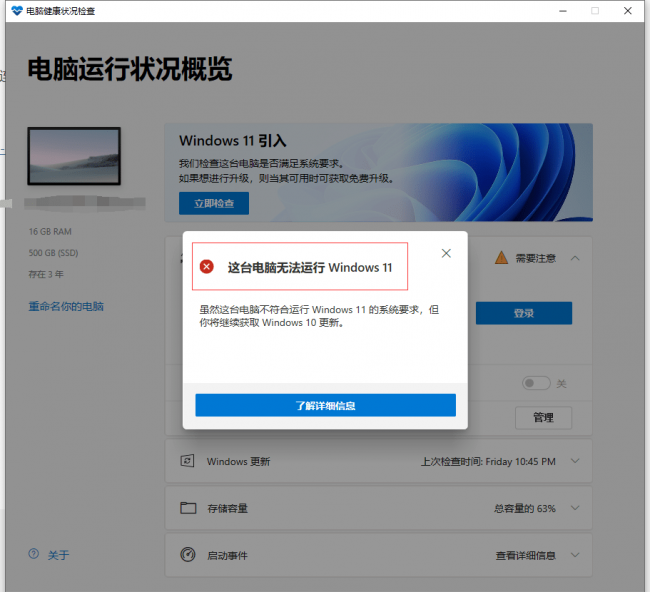Minimize the 电脑健康状况检查 window
The height and width of the screenshot is (592, 650).
point(563,11)
